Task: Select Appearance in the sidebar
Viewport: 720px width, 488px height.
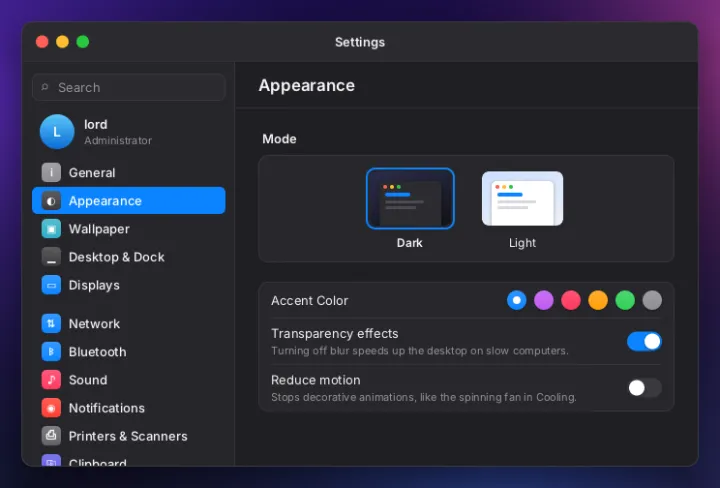Action: coord(129,201)
